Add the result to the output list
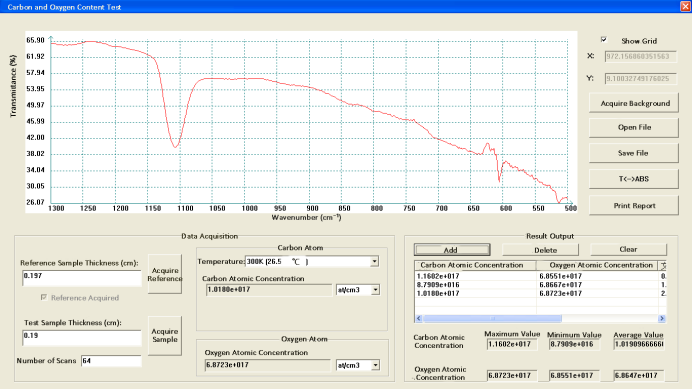 click(452, 250)
